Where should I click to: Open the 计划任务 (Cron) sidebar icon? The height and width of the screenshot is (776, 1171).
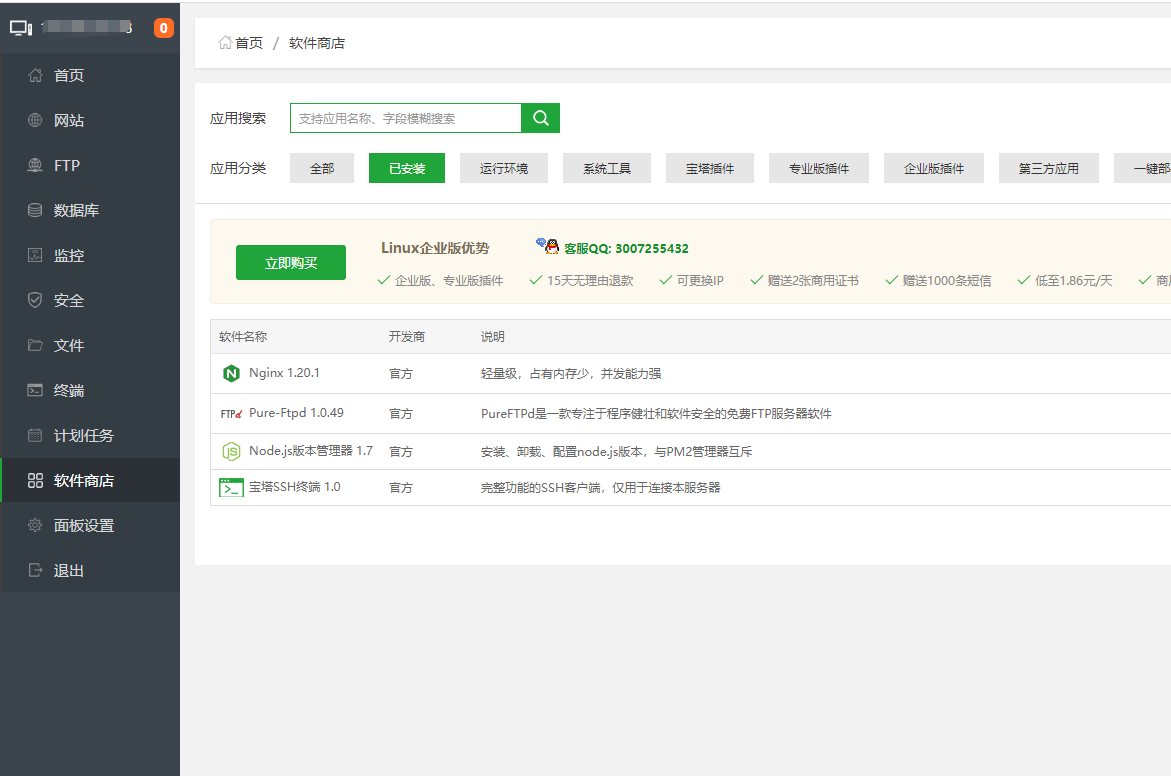point(33,435)
